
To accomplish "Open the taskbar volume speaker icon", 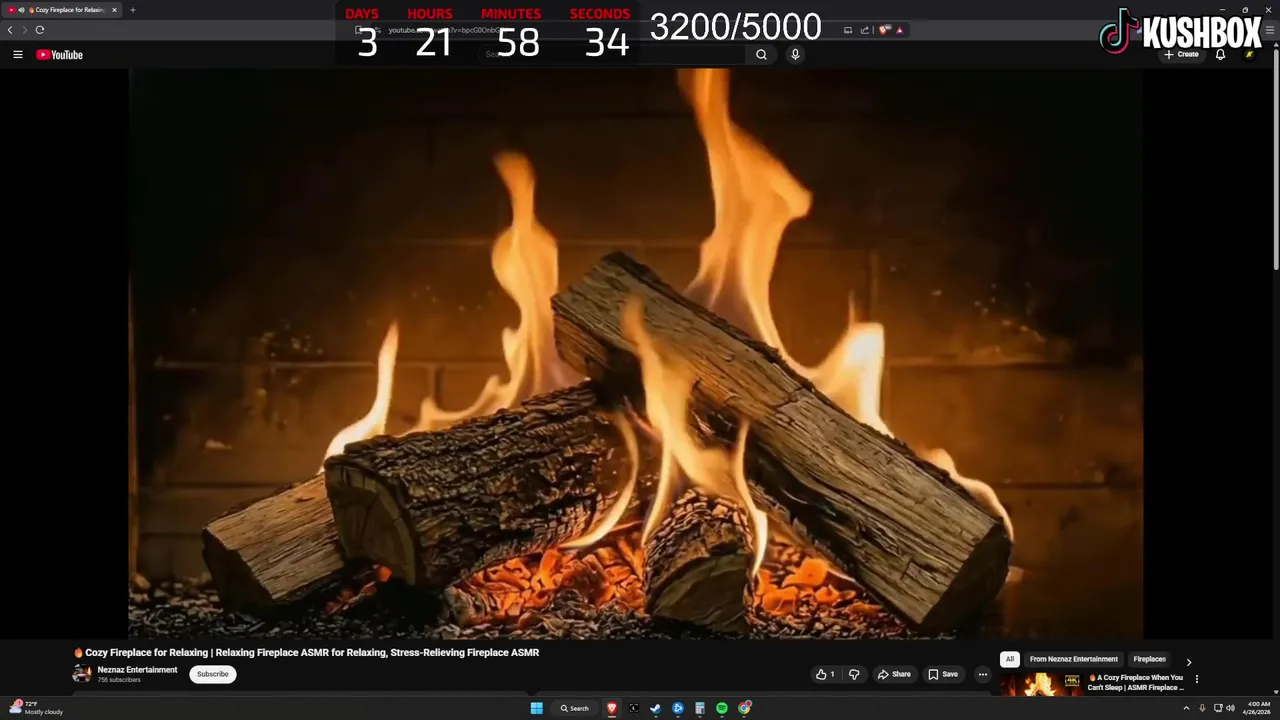I will click(x=1230, y=708).
